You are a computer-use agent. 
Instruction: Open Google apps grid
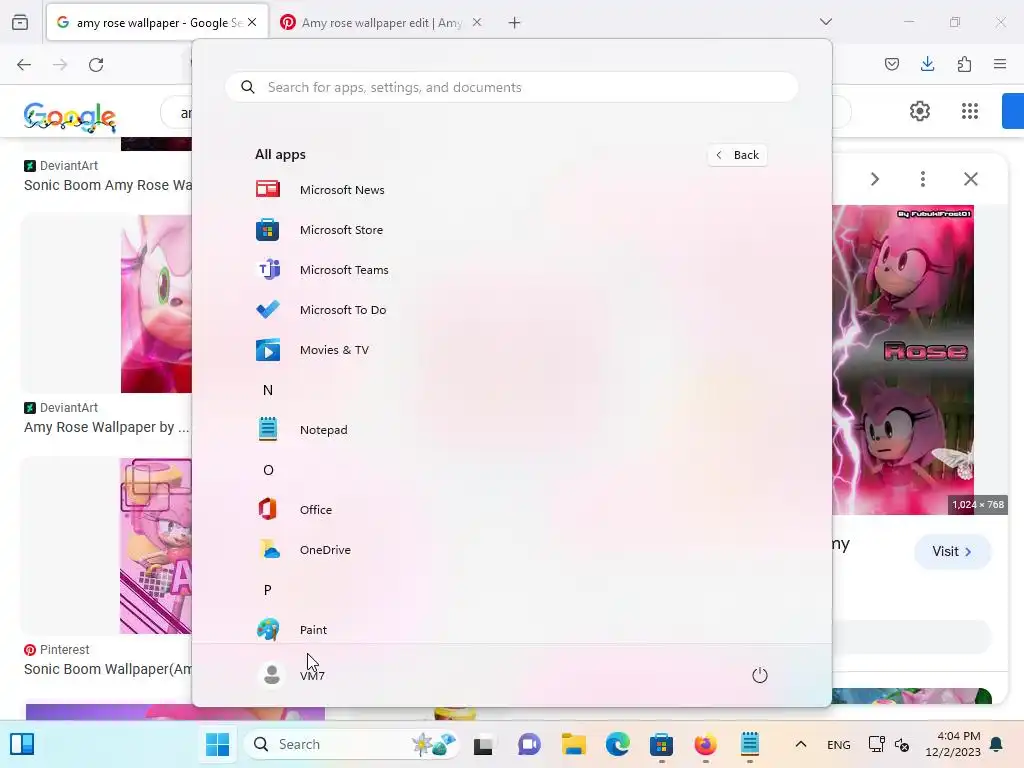tap(970, 111)
